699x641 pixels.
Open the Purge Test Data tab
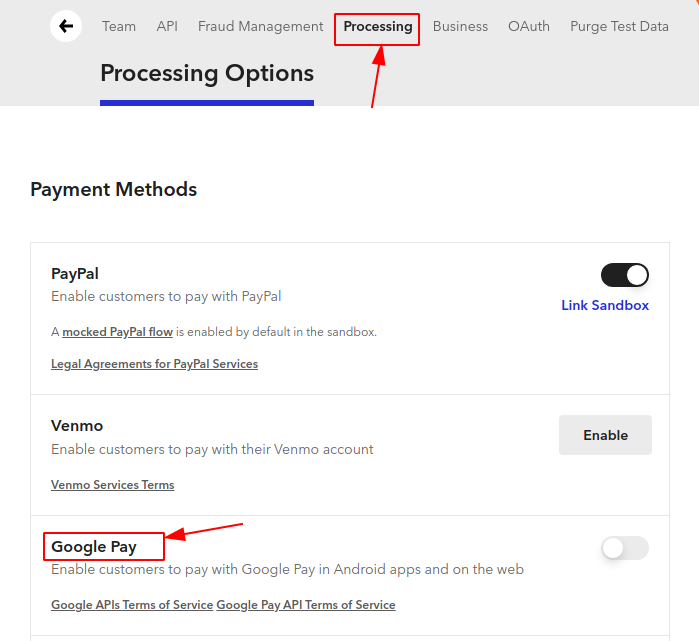tap(619, 26)
